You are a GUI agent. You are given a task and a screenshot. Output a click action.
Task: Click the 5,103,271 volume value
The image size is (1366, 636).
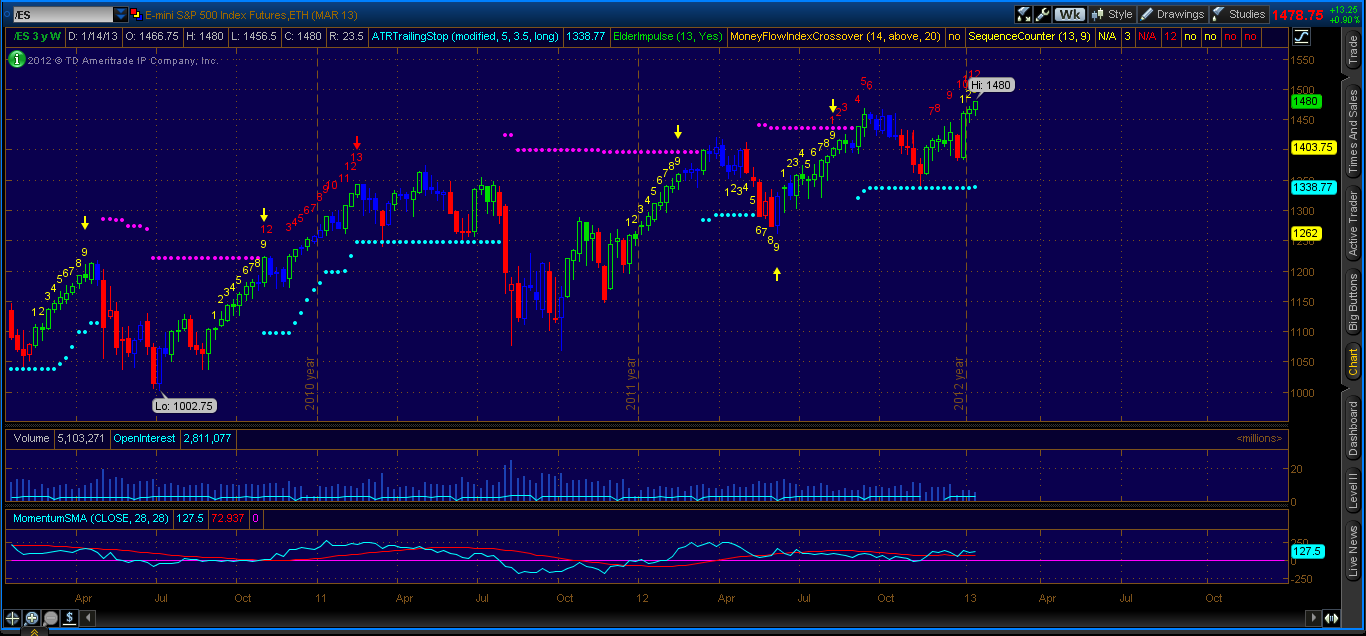tap(79, 438)
